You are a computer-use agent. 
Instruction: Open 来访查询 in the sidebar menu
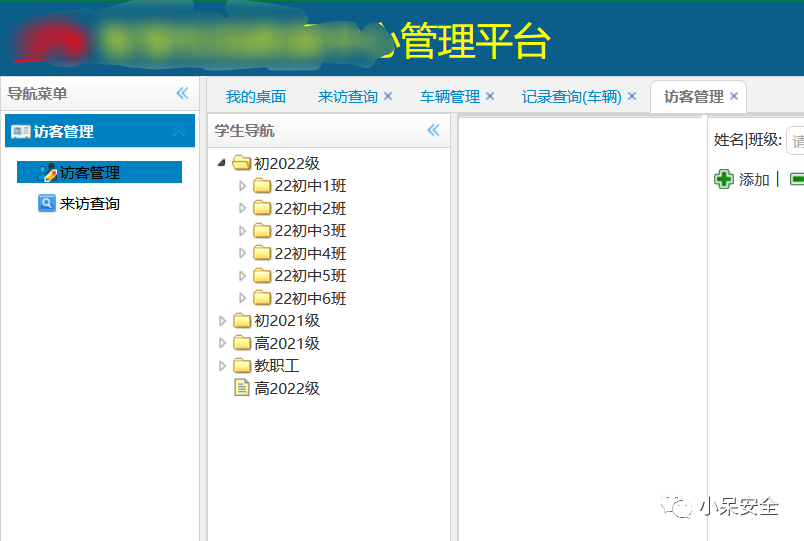tap(90, 204)
